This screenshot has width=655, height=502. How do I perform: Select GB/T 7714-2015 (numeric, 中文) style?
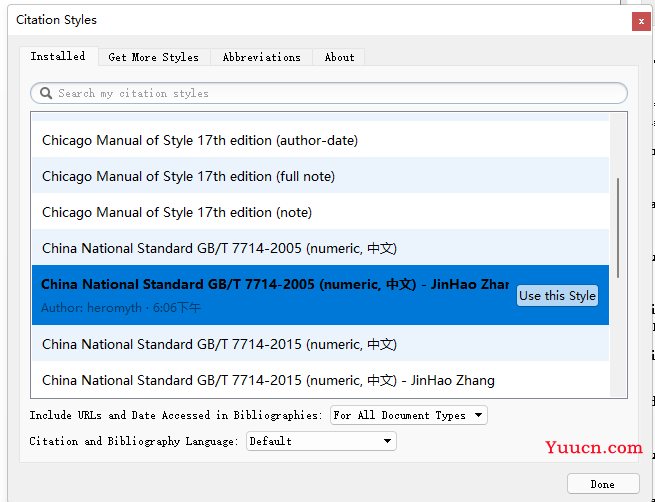(320, 344)
